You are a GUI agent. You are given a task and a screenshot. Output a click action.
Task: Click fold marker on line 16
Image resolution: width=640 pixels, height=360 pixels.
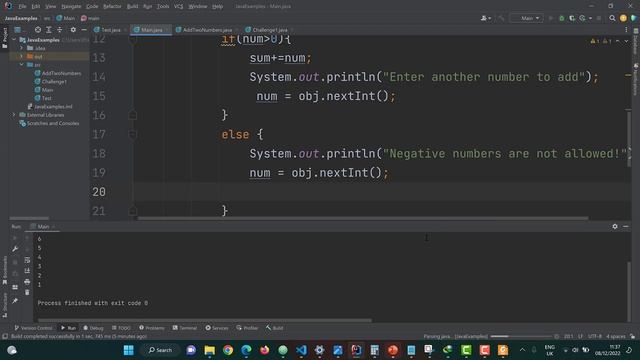pos(133,115)
